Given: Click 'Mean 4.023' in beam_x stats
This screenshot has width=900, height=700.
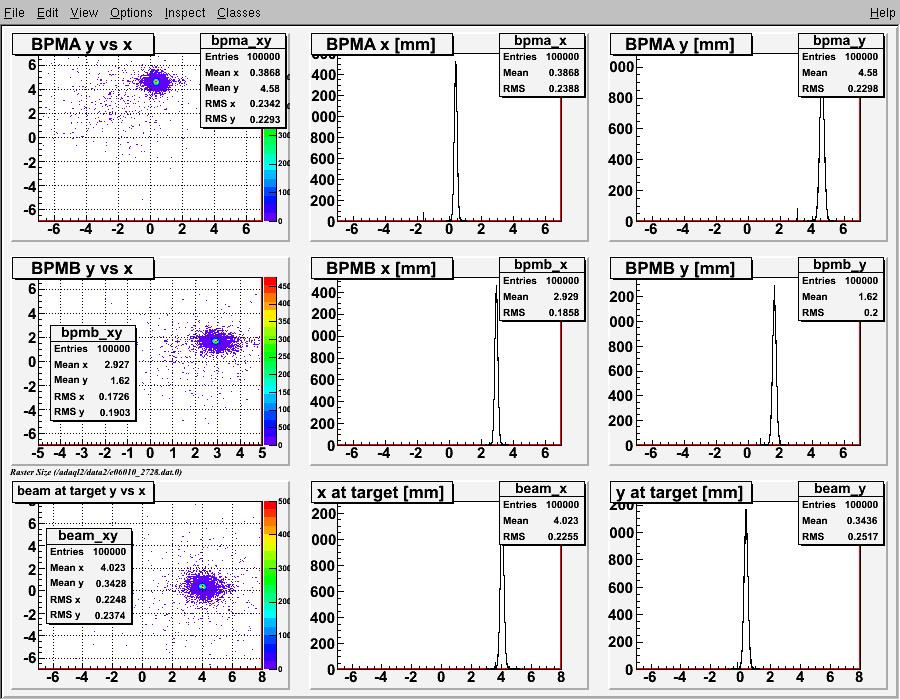Looking at the screenshot, I should click(x=541, y=521).
